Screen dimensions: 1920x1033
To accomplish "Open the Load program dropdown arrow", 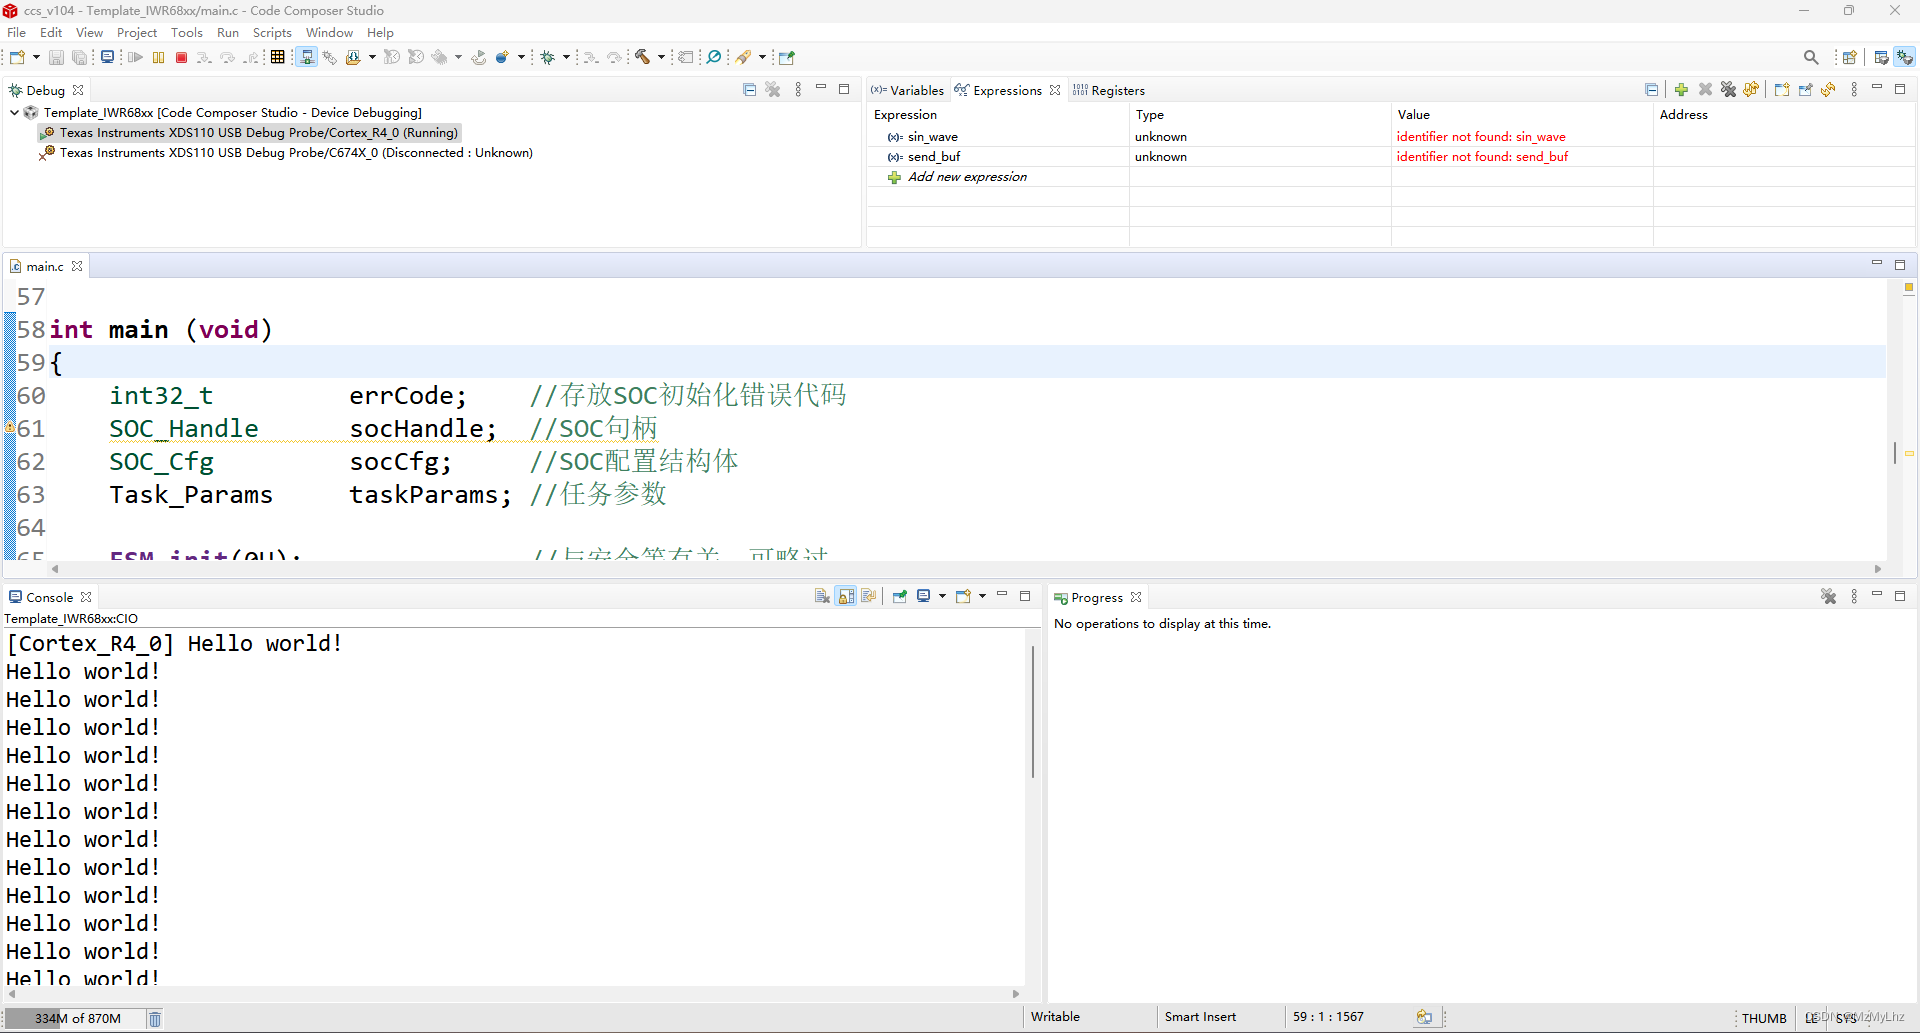I will tap(372, 58).
